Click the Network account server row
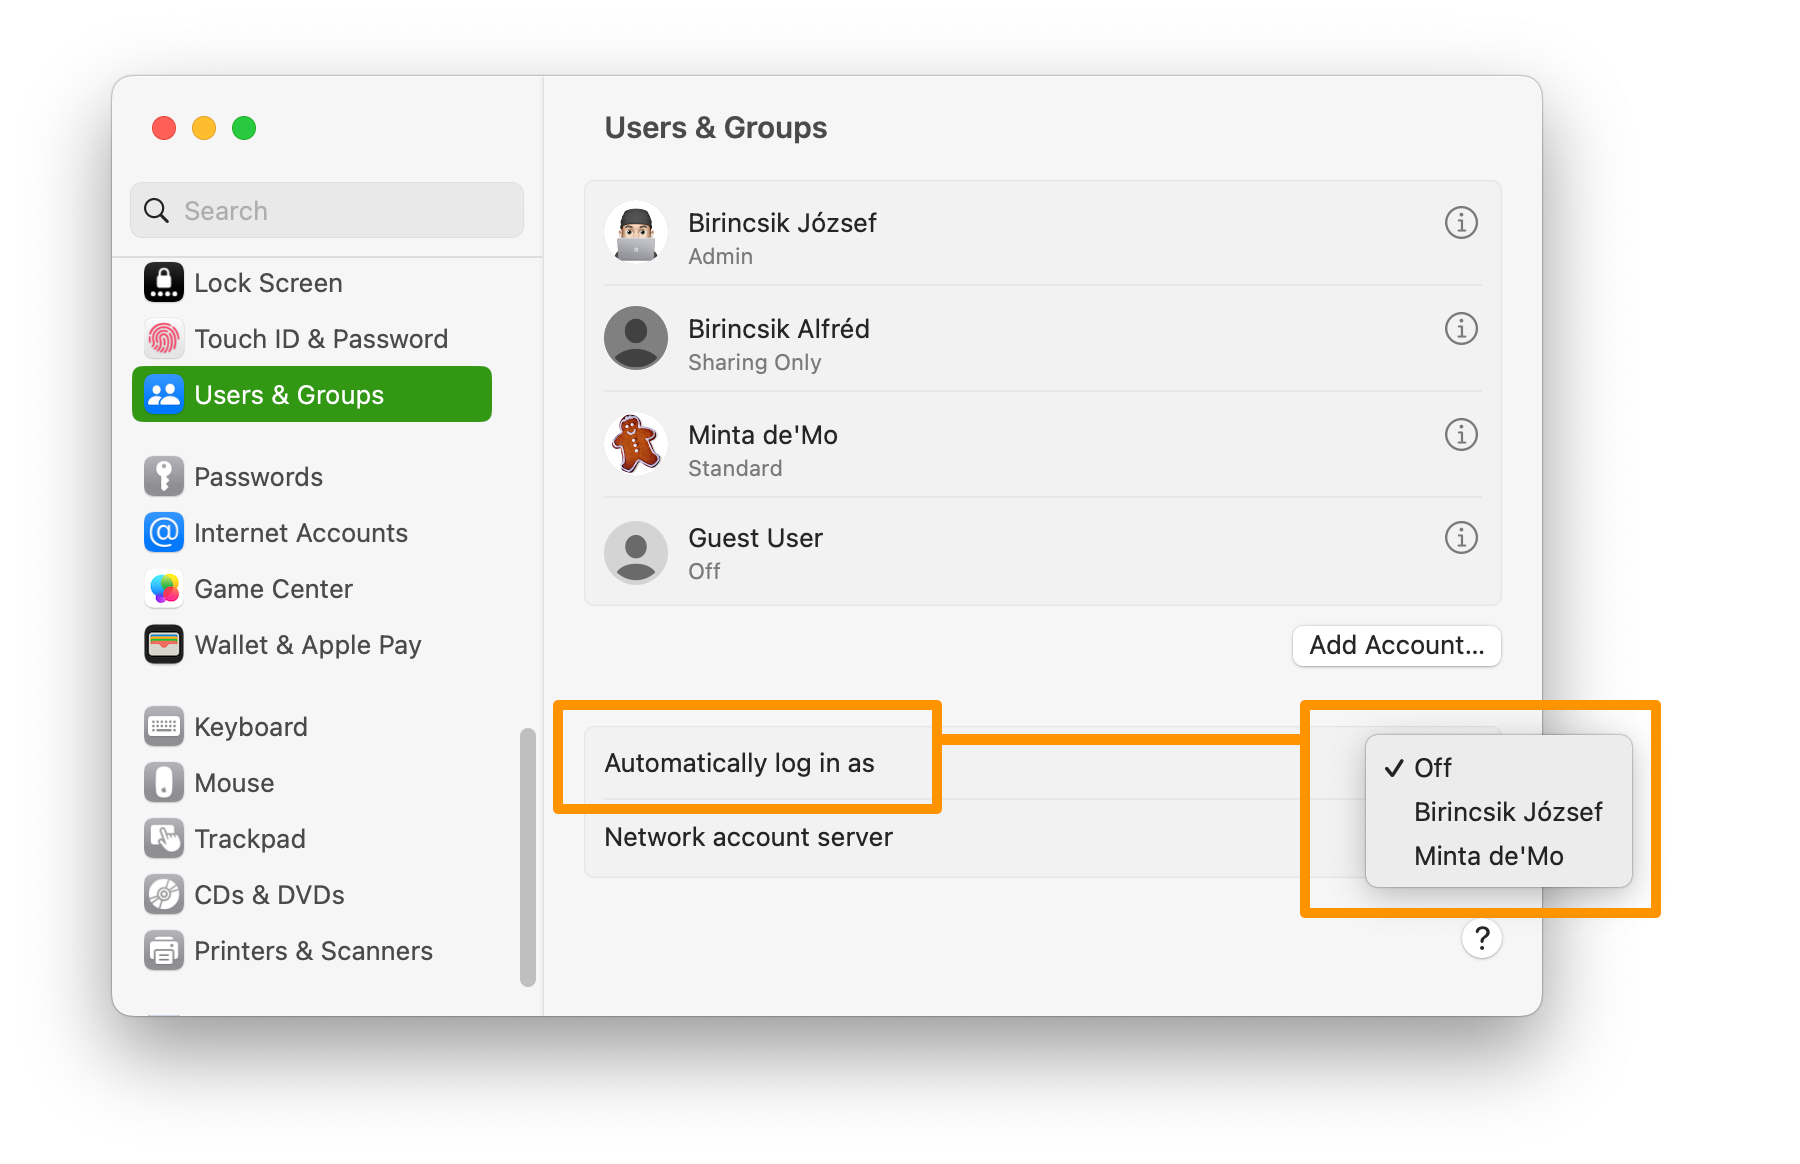The image size is (1800, 1164). [x=1042, y=837]
